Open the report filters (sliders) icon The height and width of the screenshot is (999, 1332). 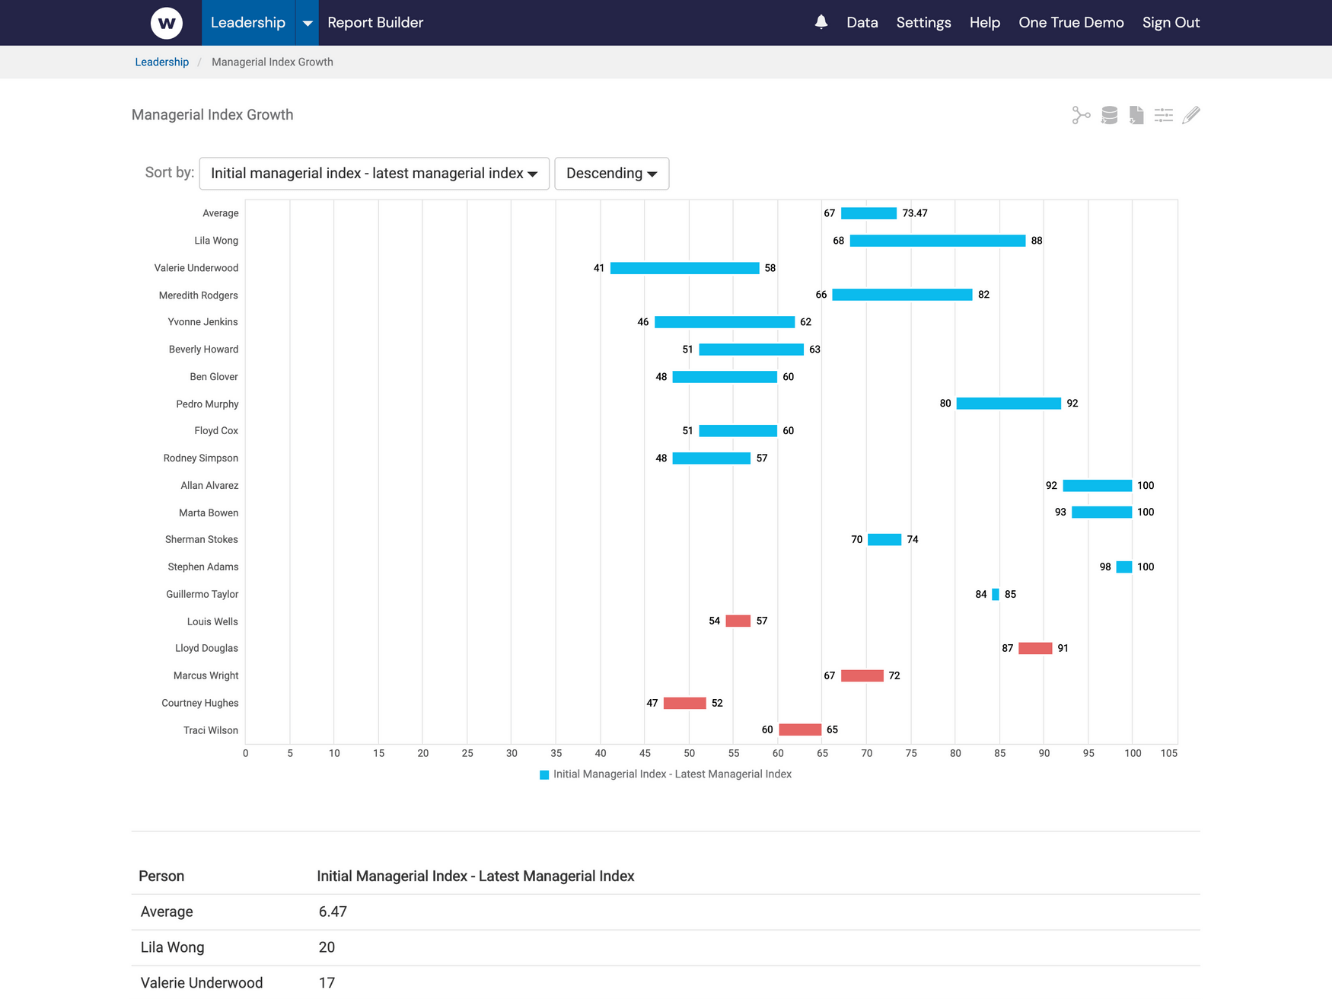(1164, 114)
